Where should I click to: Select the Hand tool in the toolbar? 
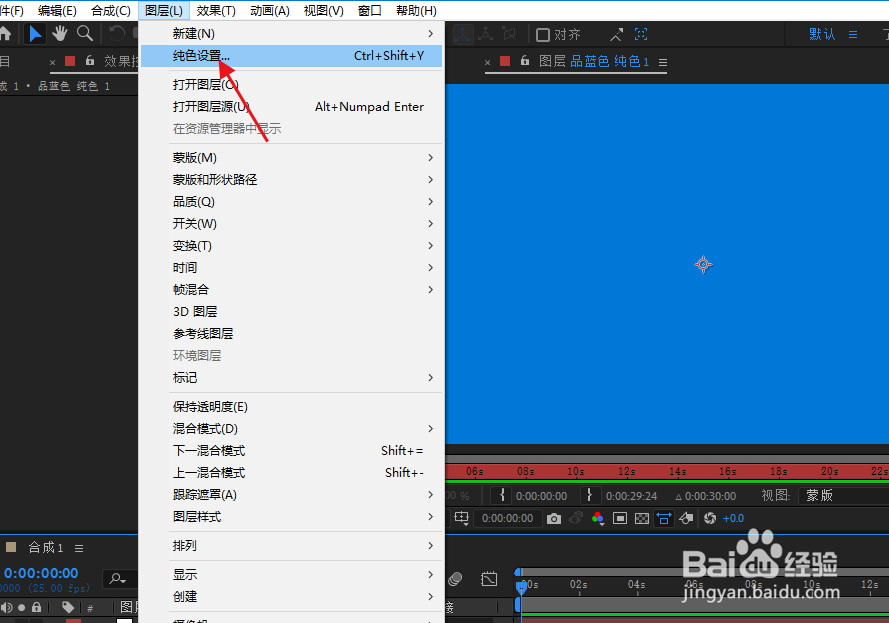click(58, 33)
